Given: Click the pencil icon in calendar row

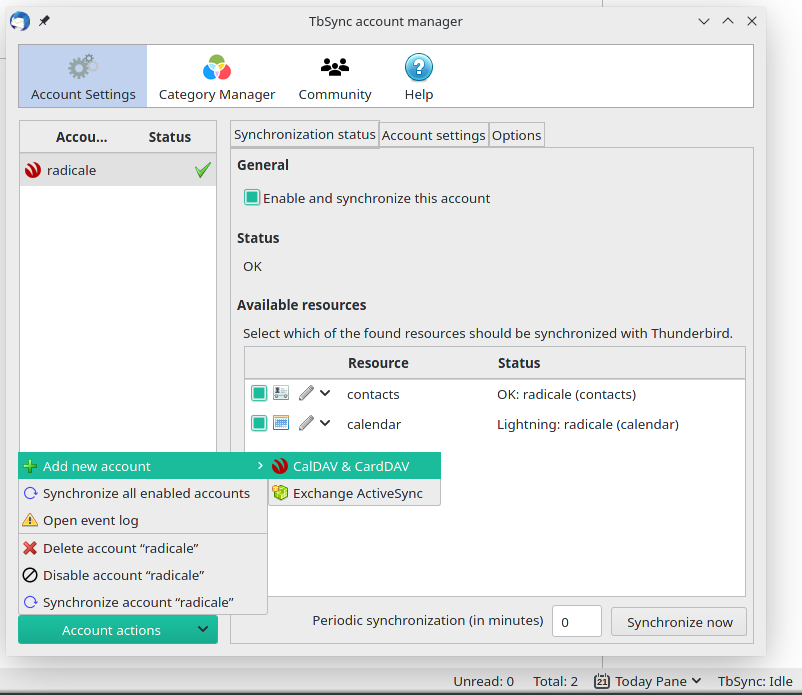Looking at the screenshot, I should (x=306, y=423).
